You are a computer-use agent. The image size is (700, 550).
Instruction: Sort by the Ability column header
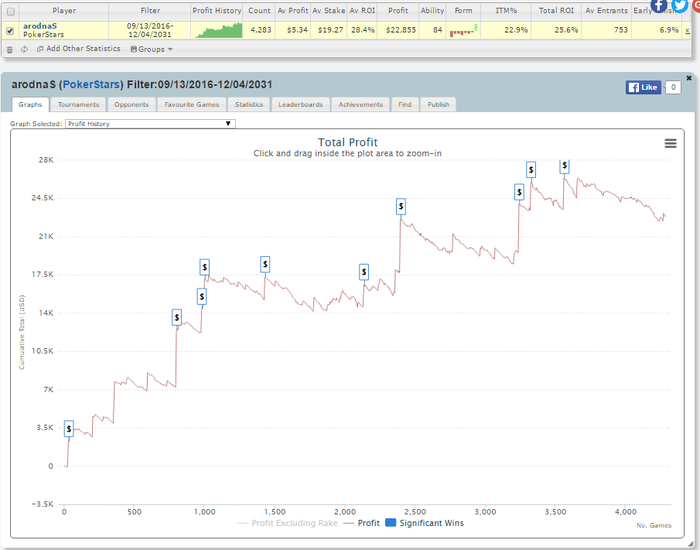pyautogui.click(x=432, y=11)
